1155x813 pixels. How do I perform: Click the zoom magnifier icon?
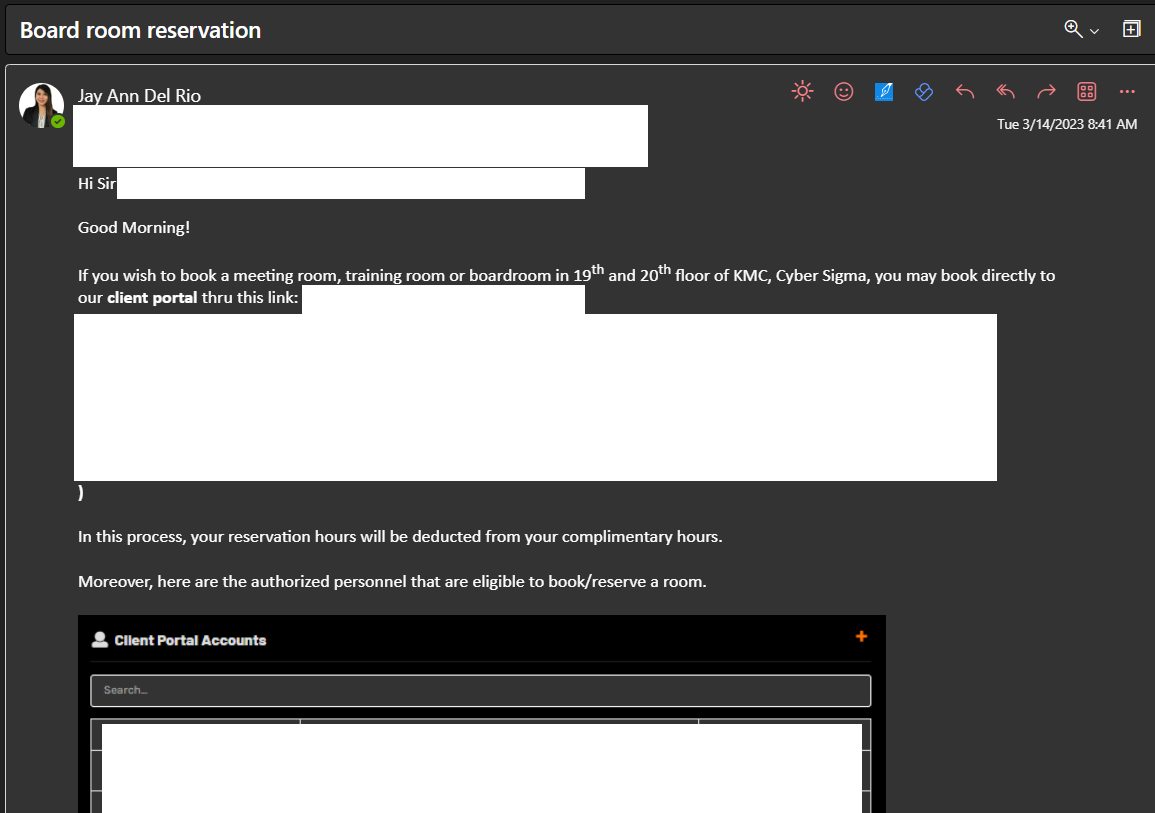[x=1073, y=29]
